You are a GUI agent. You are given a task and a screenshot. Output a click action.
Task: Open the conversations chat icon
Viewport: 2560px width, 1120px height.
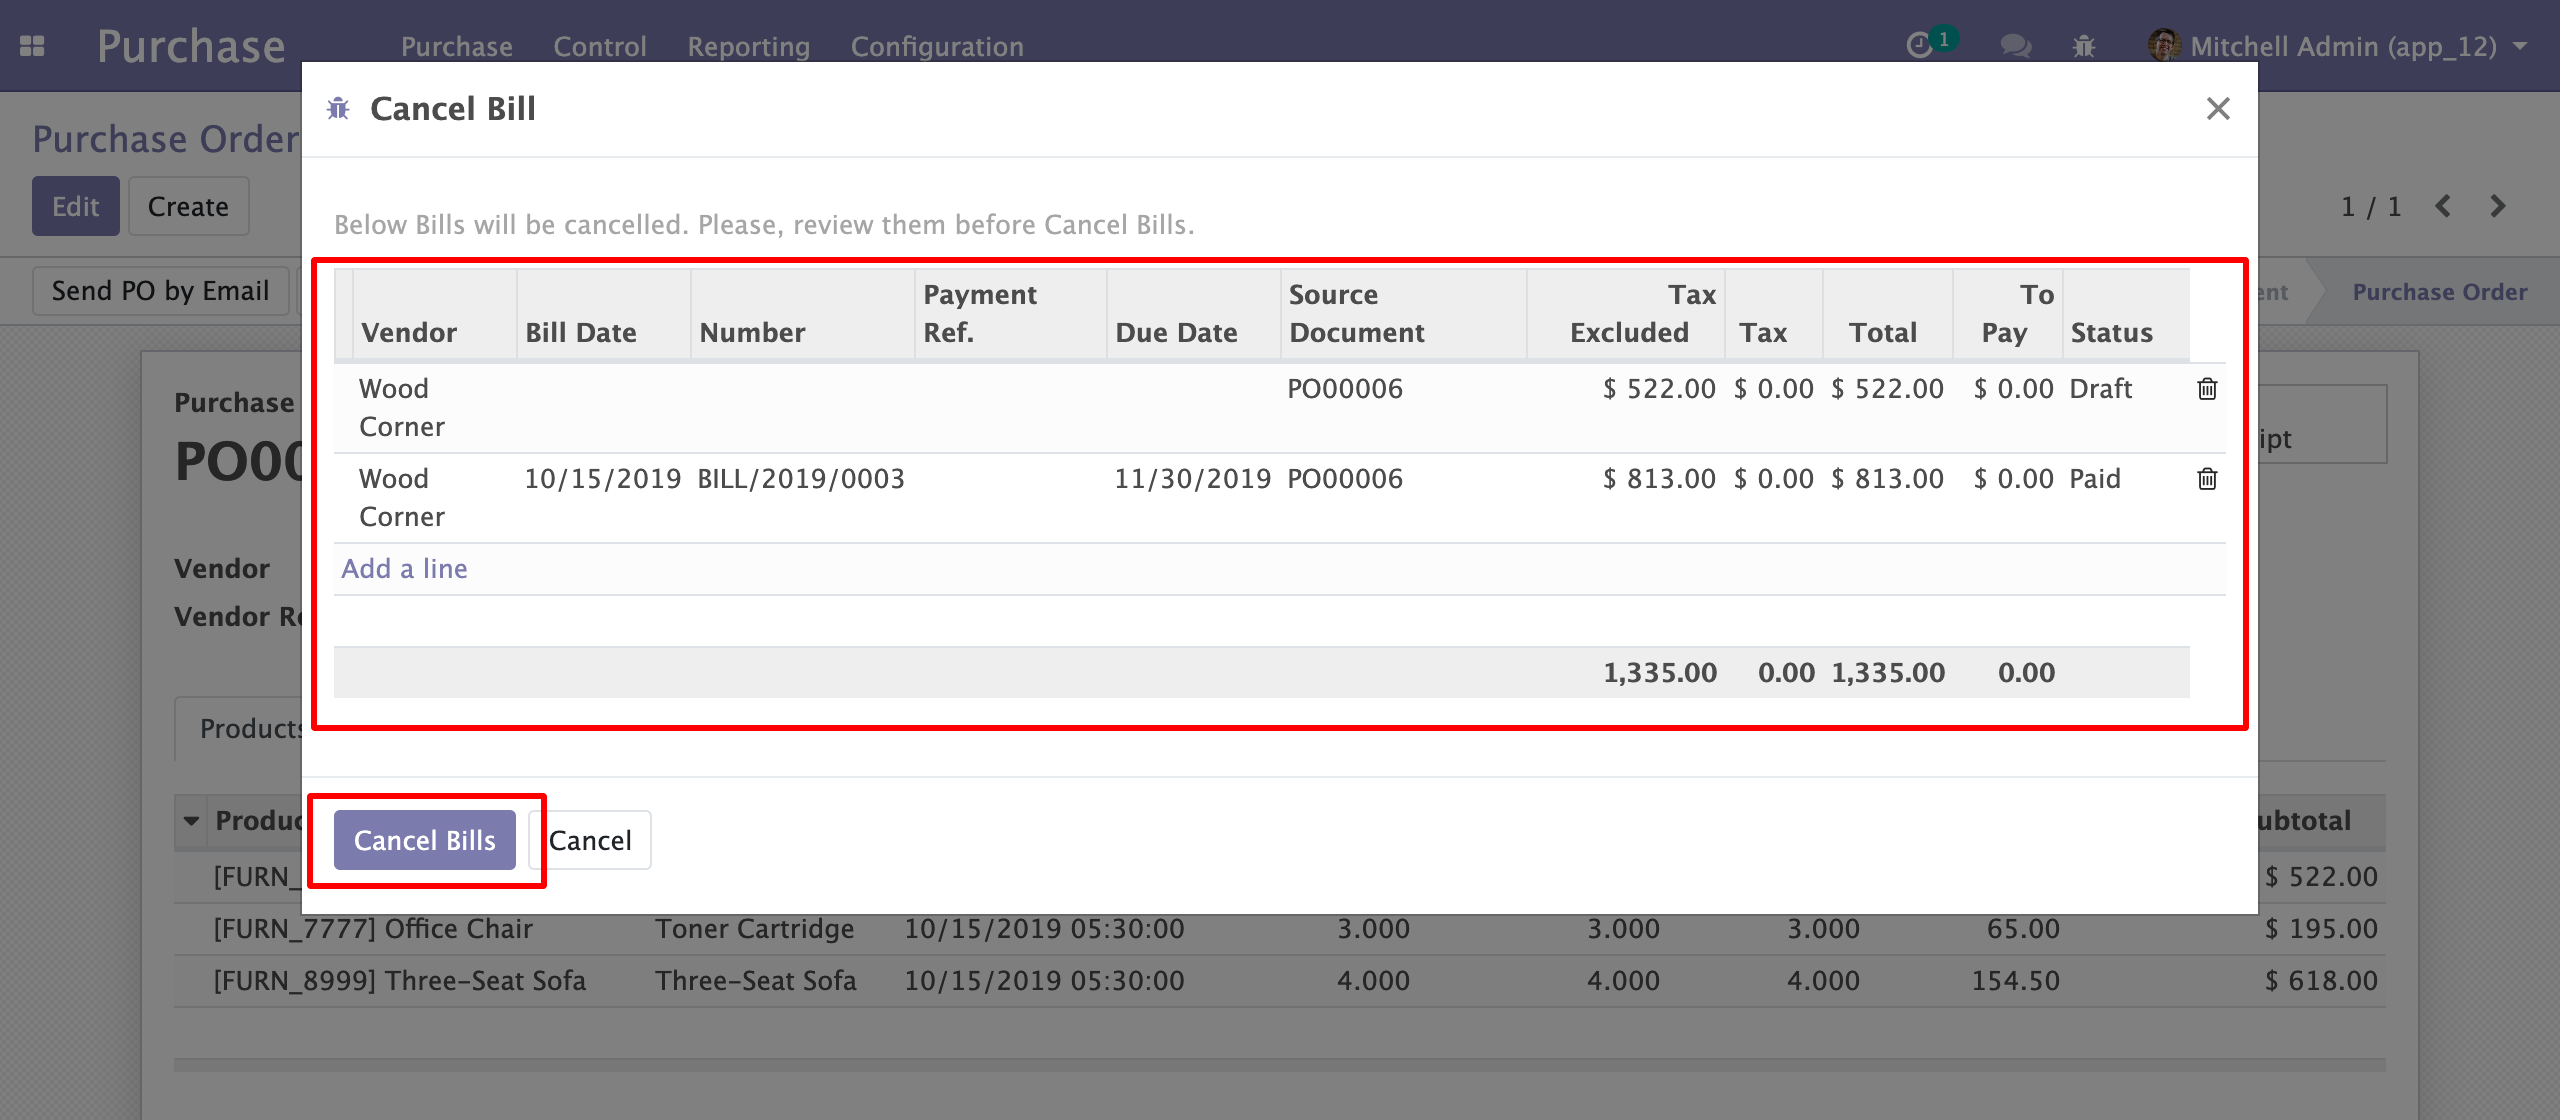click(2015, 46)
